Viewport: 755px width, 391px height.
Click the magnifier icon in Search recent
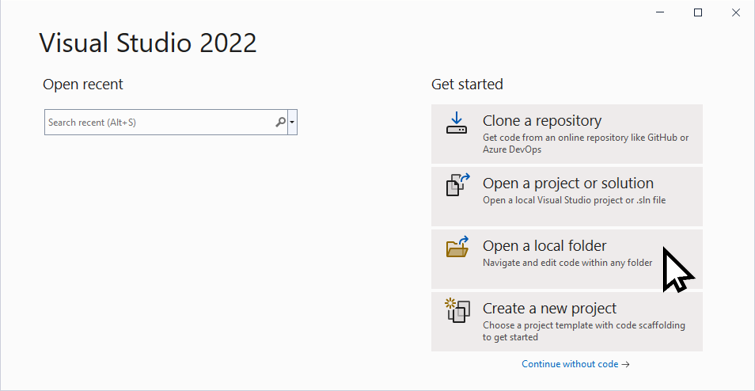tap(280, 122)
